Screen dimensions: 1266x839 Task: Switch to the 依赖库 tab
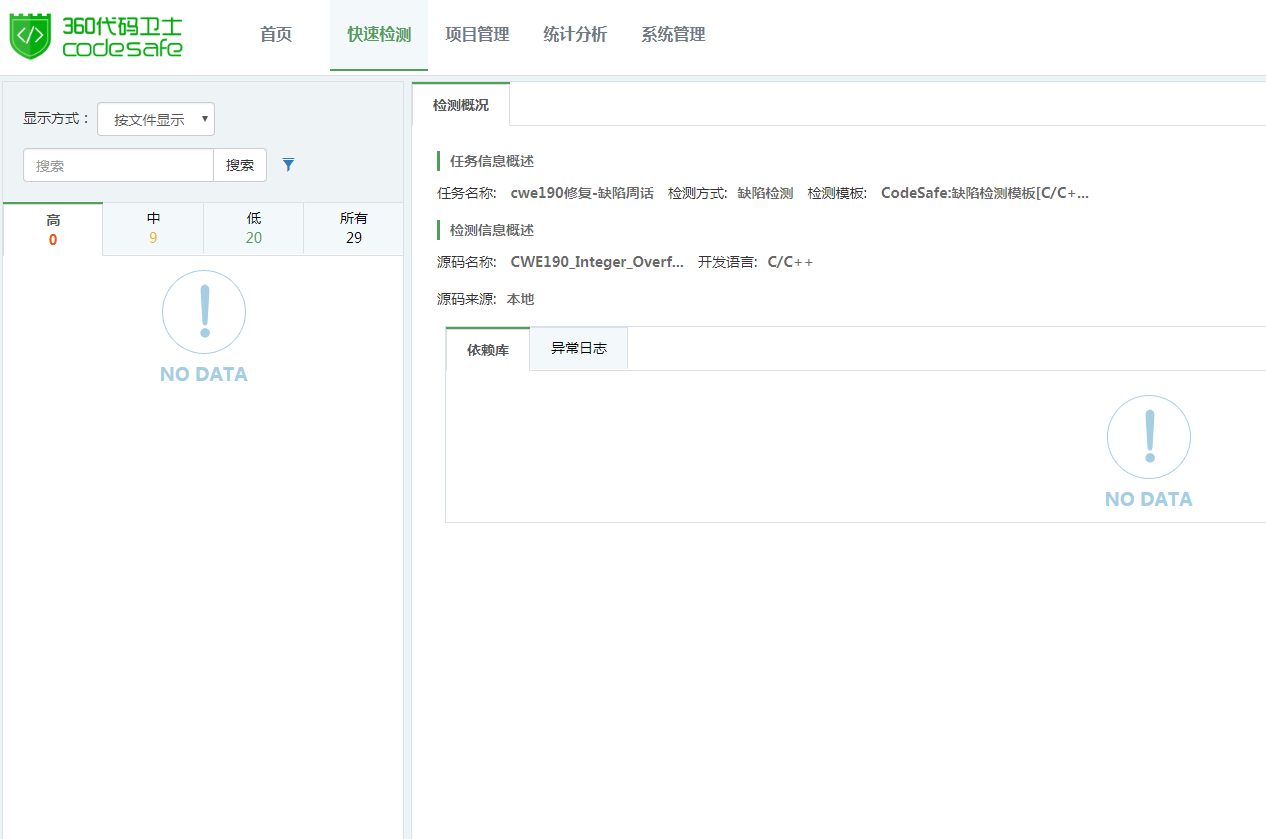coord(488,350)
